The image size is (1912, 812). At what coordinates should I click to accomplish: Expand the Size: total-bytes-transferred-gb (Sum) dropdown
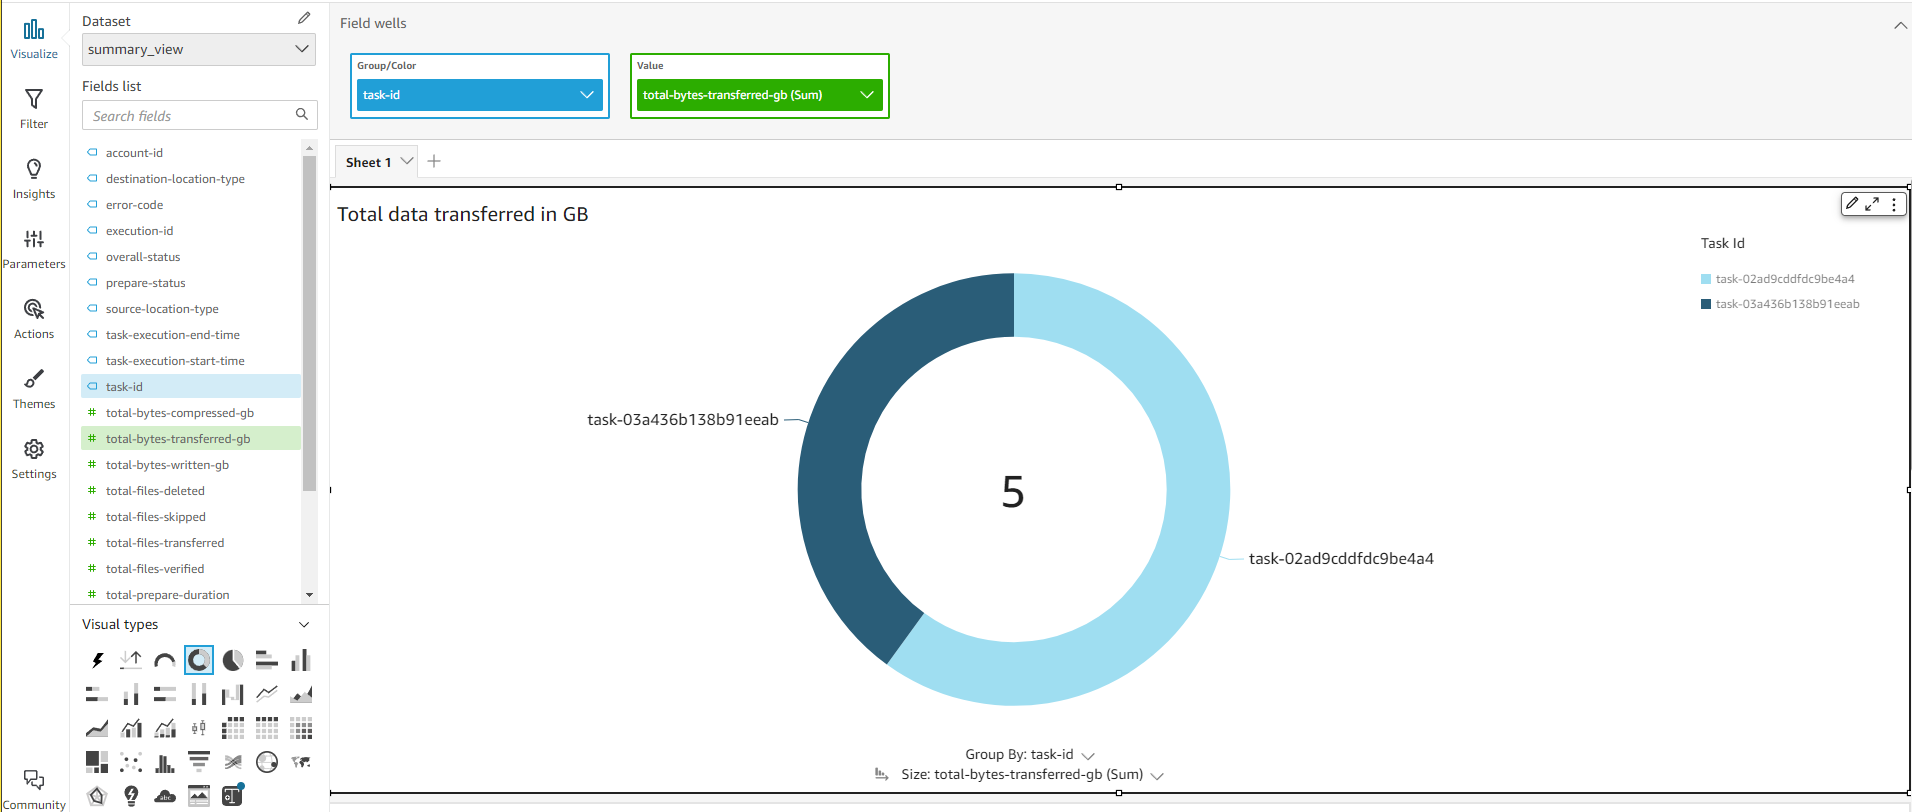pos(1157,775)
